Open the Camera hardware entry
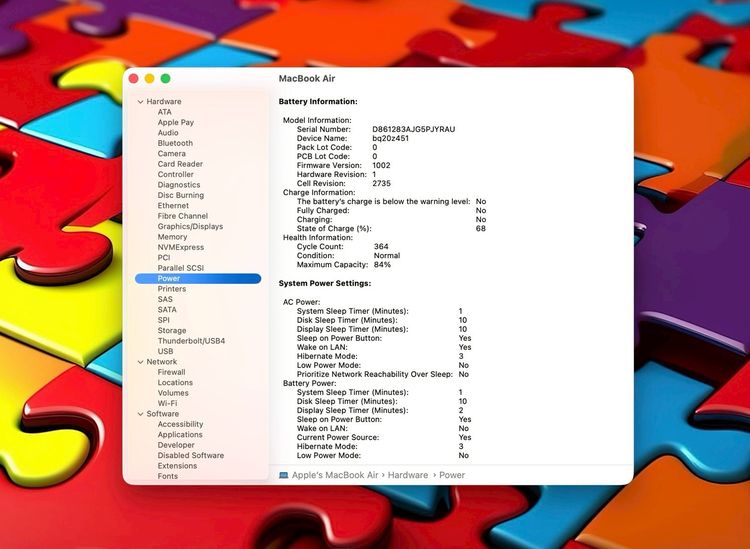Screen dimensions: 750x549 click(x=171, y=154)
